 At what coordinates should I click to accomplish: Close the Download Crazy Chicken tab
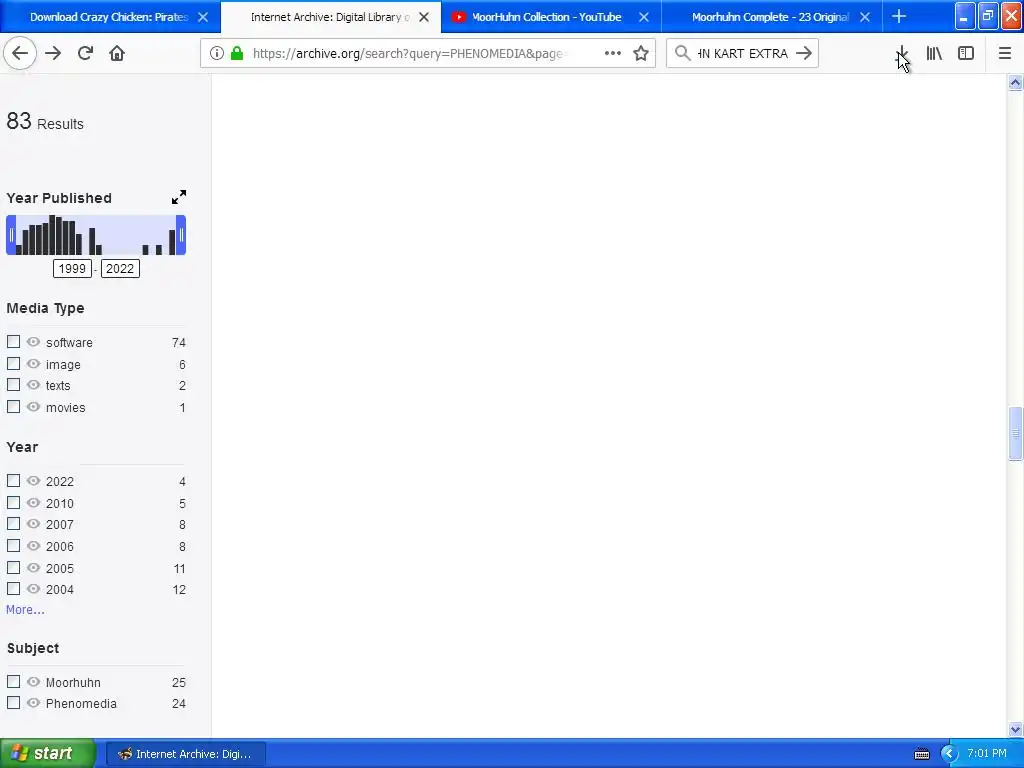tap(203, 17)
